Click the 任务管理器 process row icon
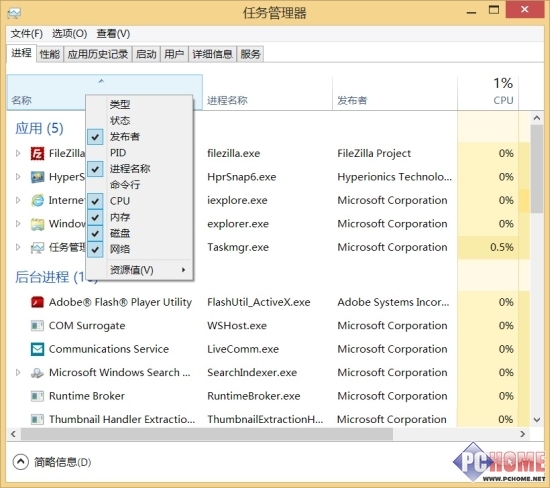Screen dimensions: 550x488 click(x=37, y=247)
